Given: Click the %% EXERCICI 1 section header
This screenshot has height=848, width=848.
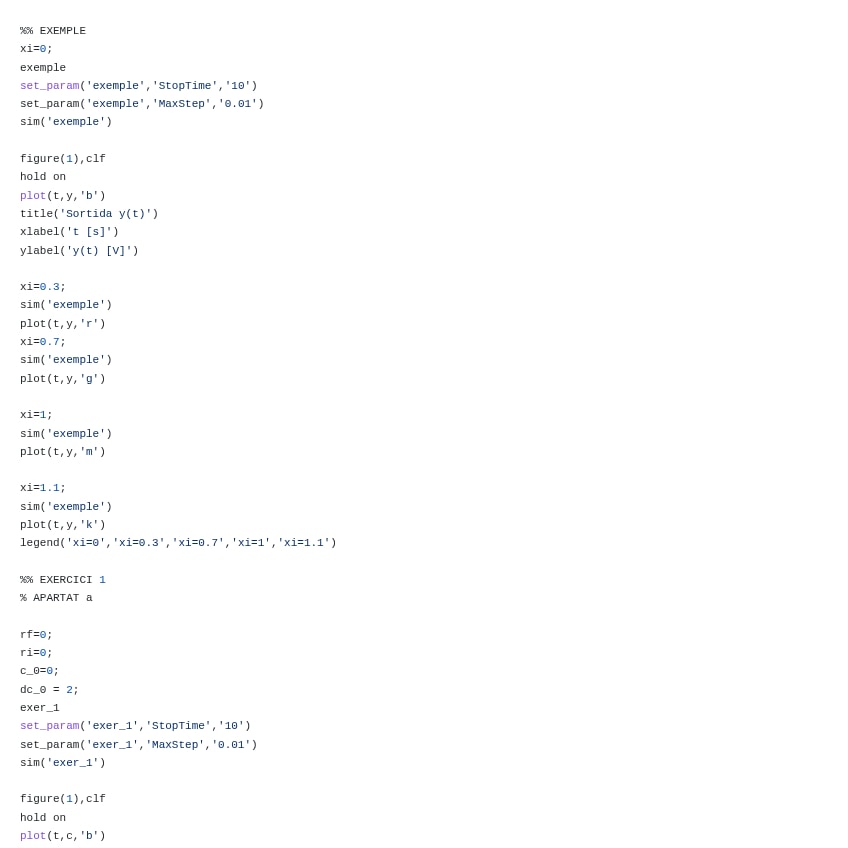Looking at the screenshot, I should coord(62,580).
